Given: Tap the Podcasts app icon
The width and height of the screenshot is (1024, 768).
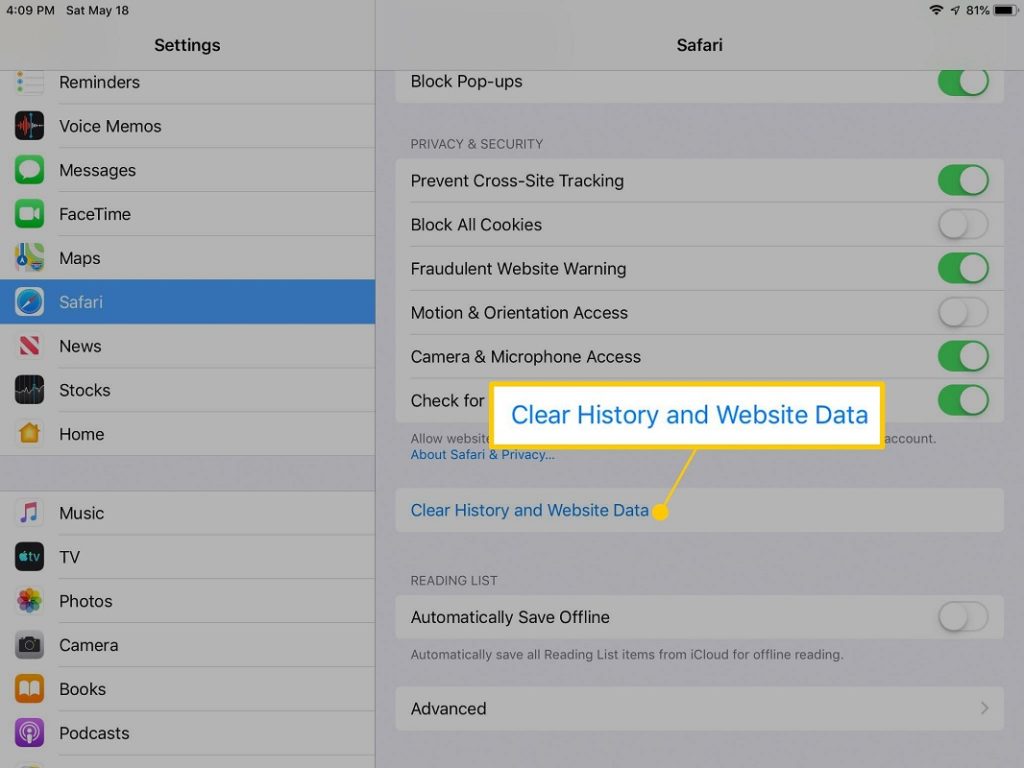Looking at the screenshot, I should click(29, 733).
